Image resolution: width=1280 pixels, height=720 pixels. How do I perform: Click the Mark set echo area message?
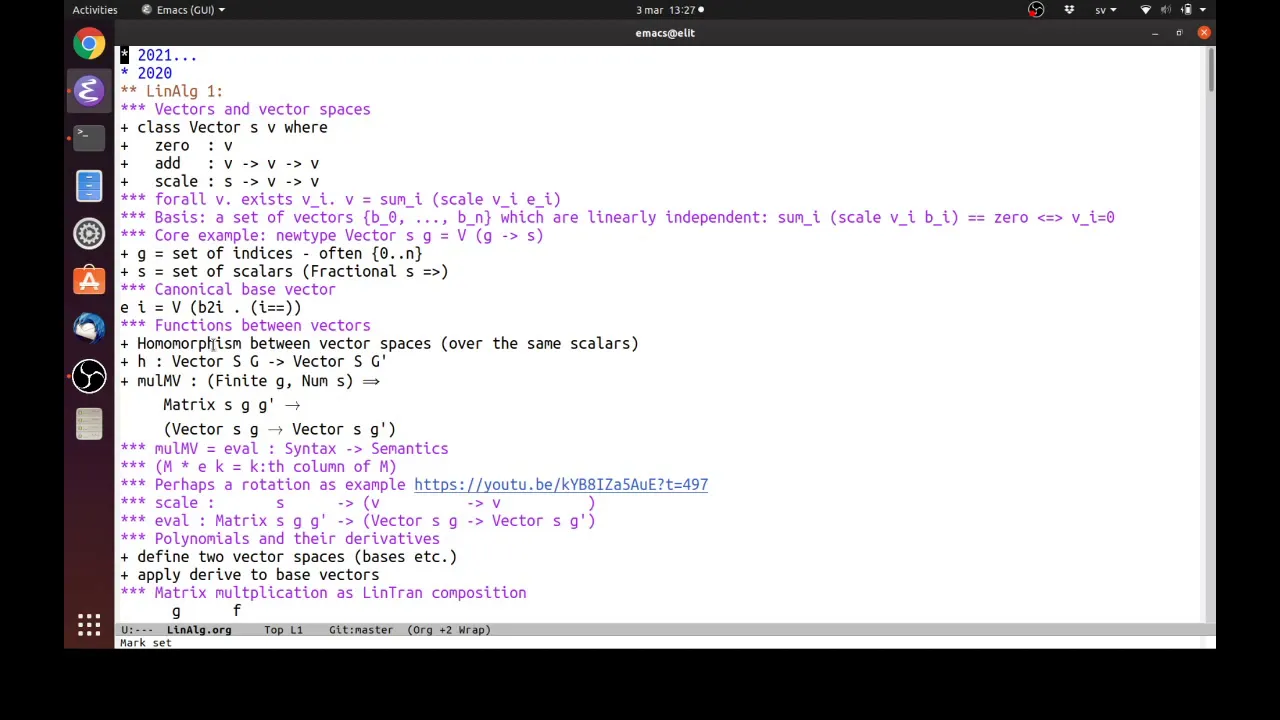tap(146, 643)
